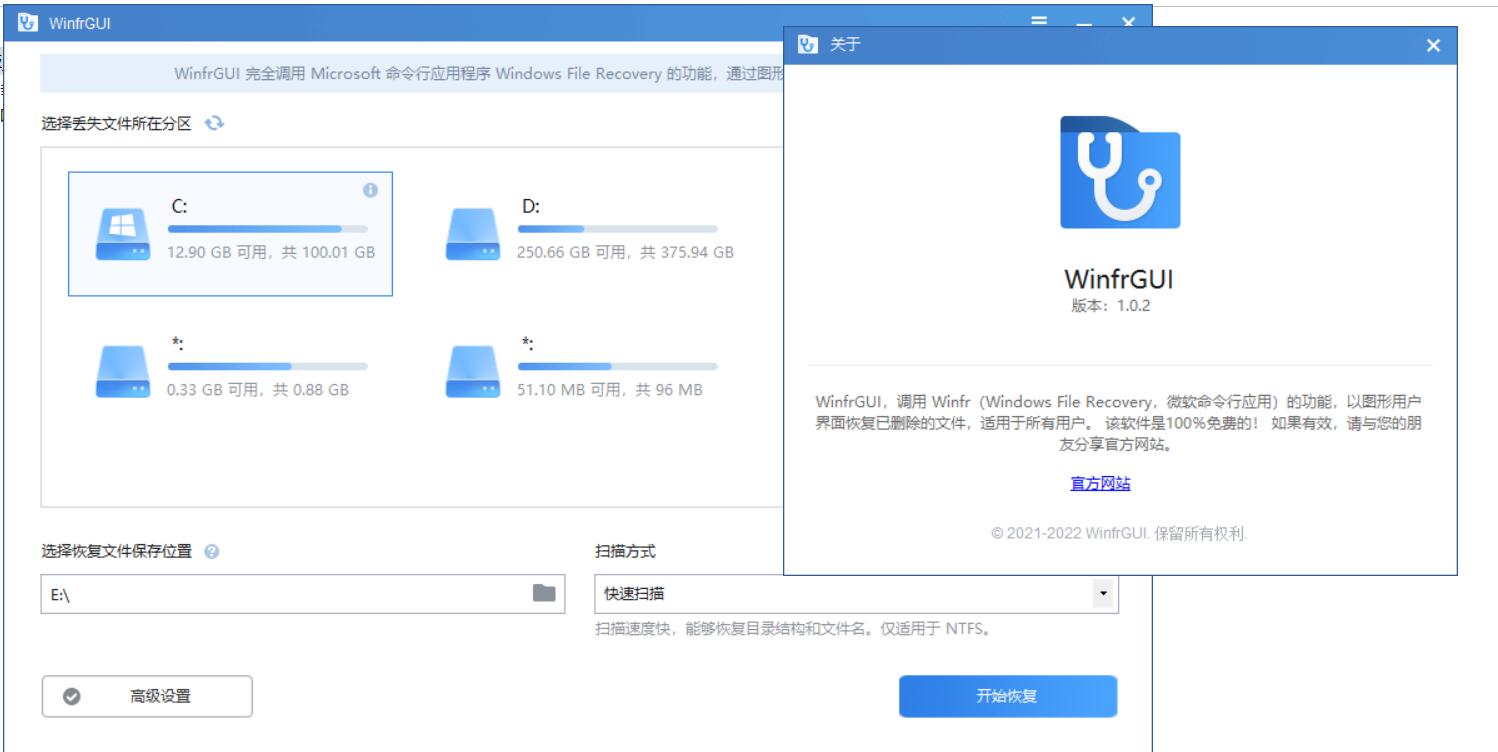Click the dropdown arrow of scan mode
The image size is (1498, 752).
pyautogui.click(x=1103, y=593)
